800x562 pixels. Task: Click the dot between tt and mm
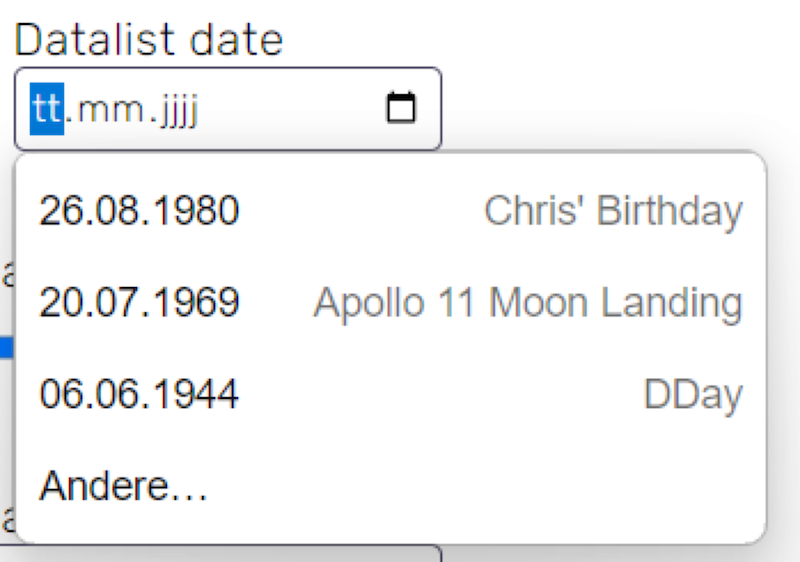[x=69, y=120]
